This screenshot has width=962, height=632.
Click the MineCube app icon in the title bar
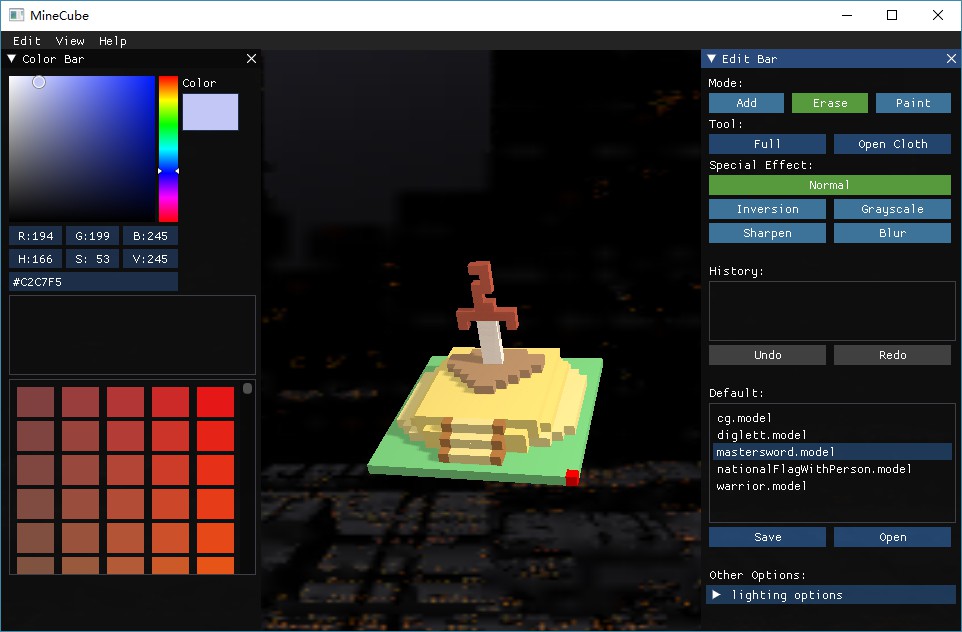[x=17, y=15]
